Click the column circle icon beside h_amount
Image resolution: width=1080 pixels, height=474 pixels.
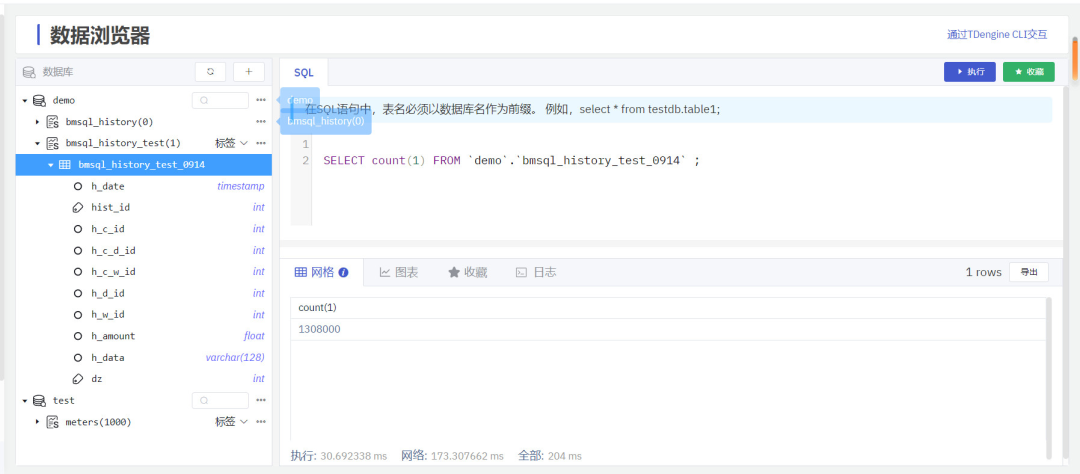coord(78,336)
